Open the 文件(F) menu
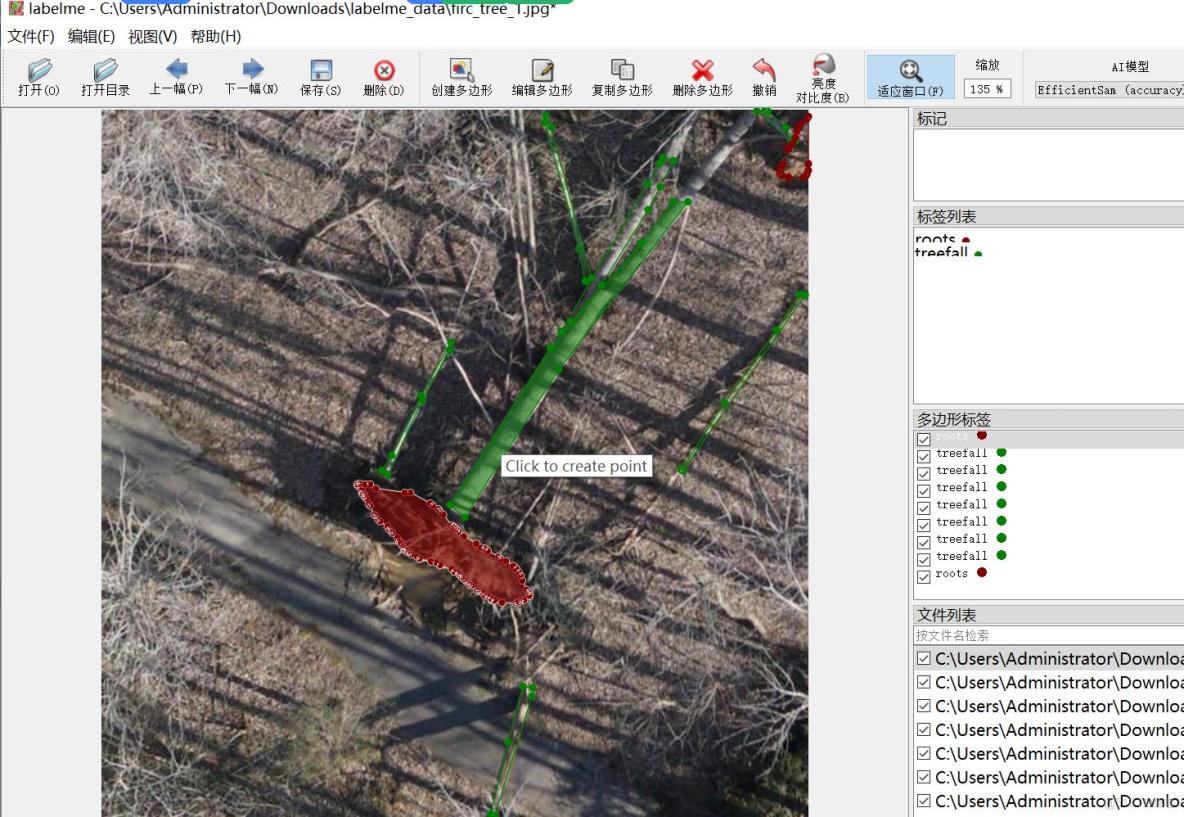The image size is (1184, 817). coord(31,37)
